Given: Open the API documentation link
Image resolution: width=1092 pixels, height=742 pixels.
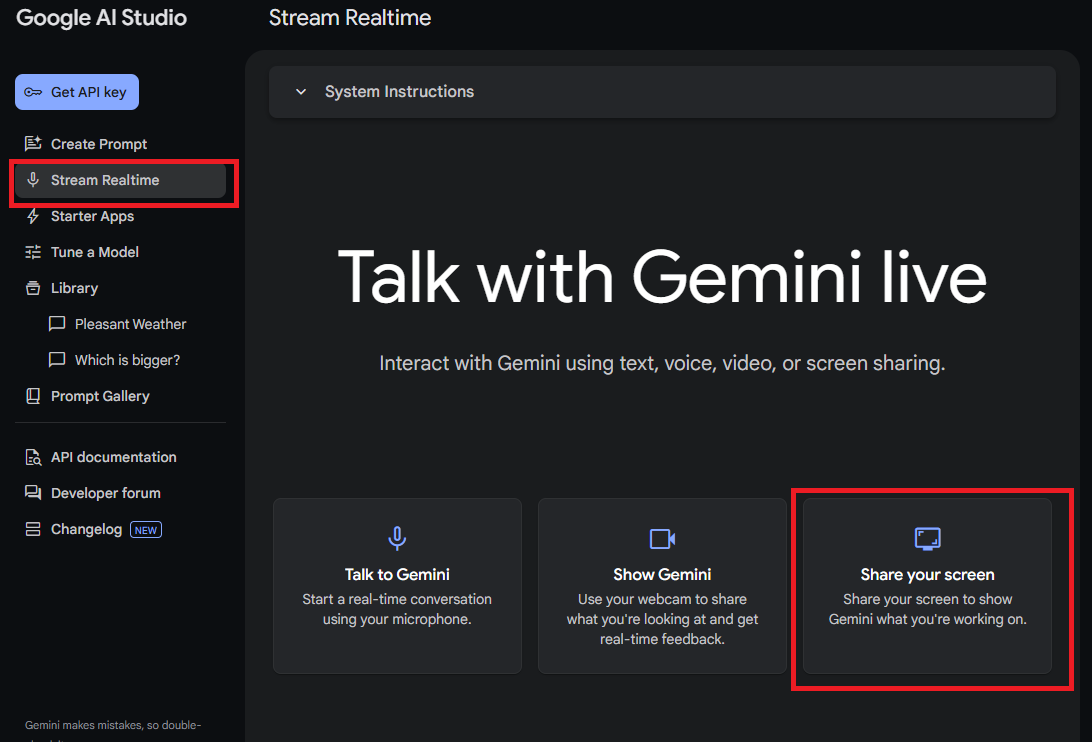Looking at the screenshot, I should [120, 457].
